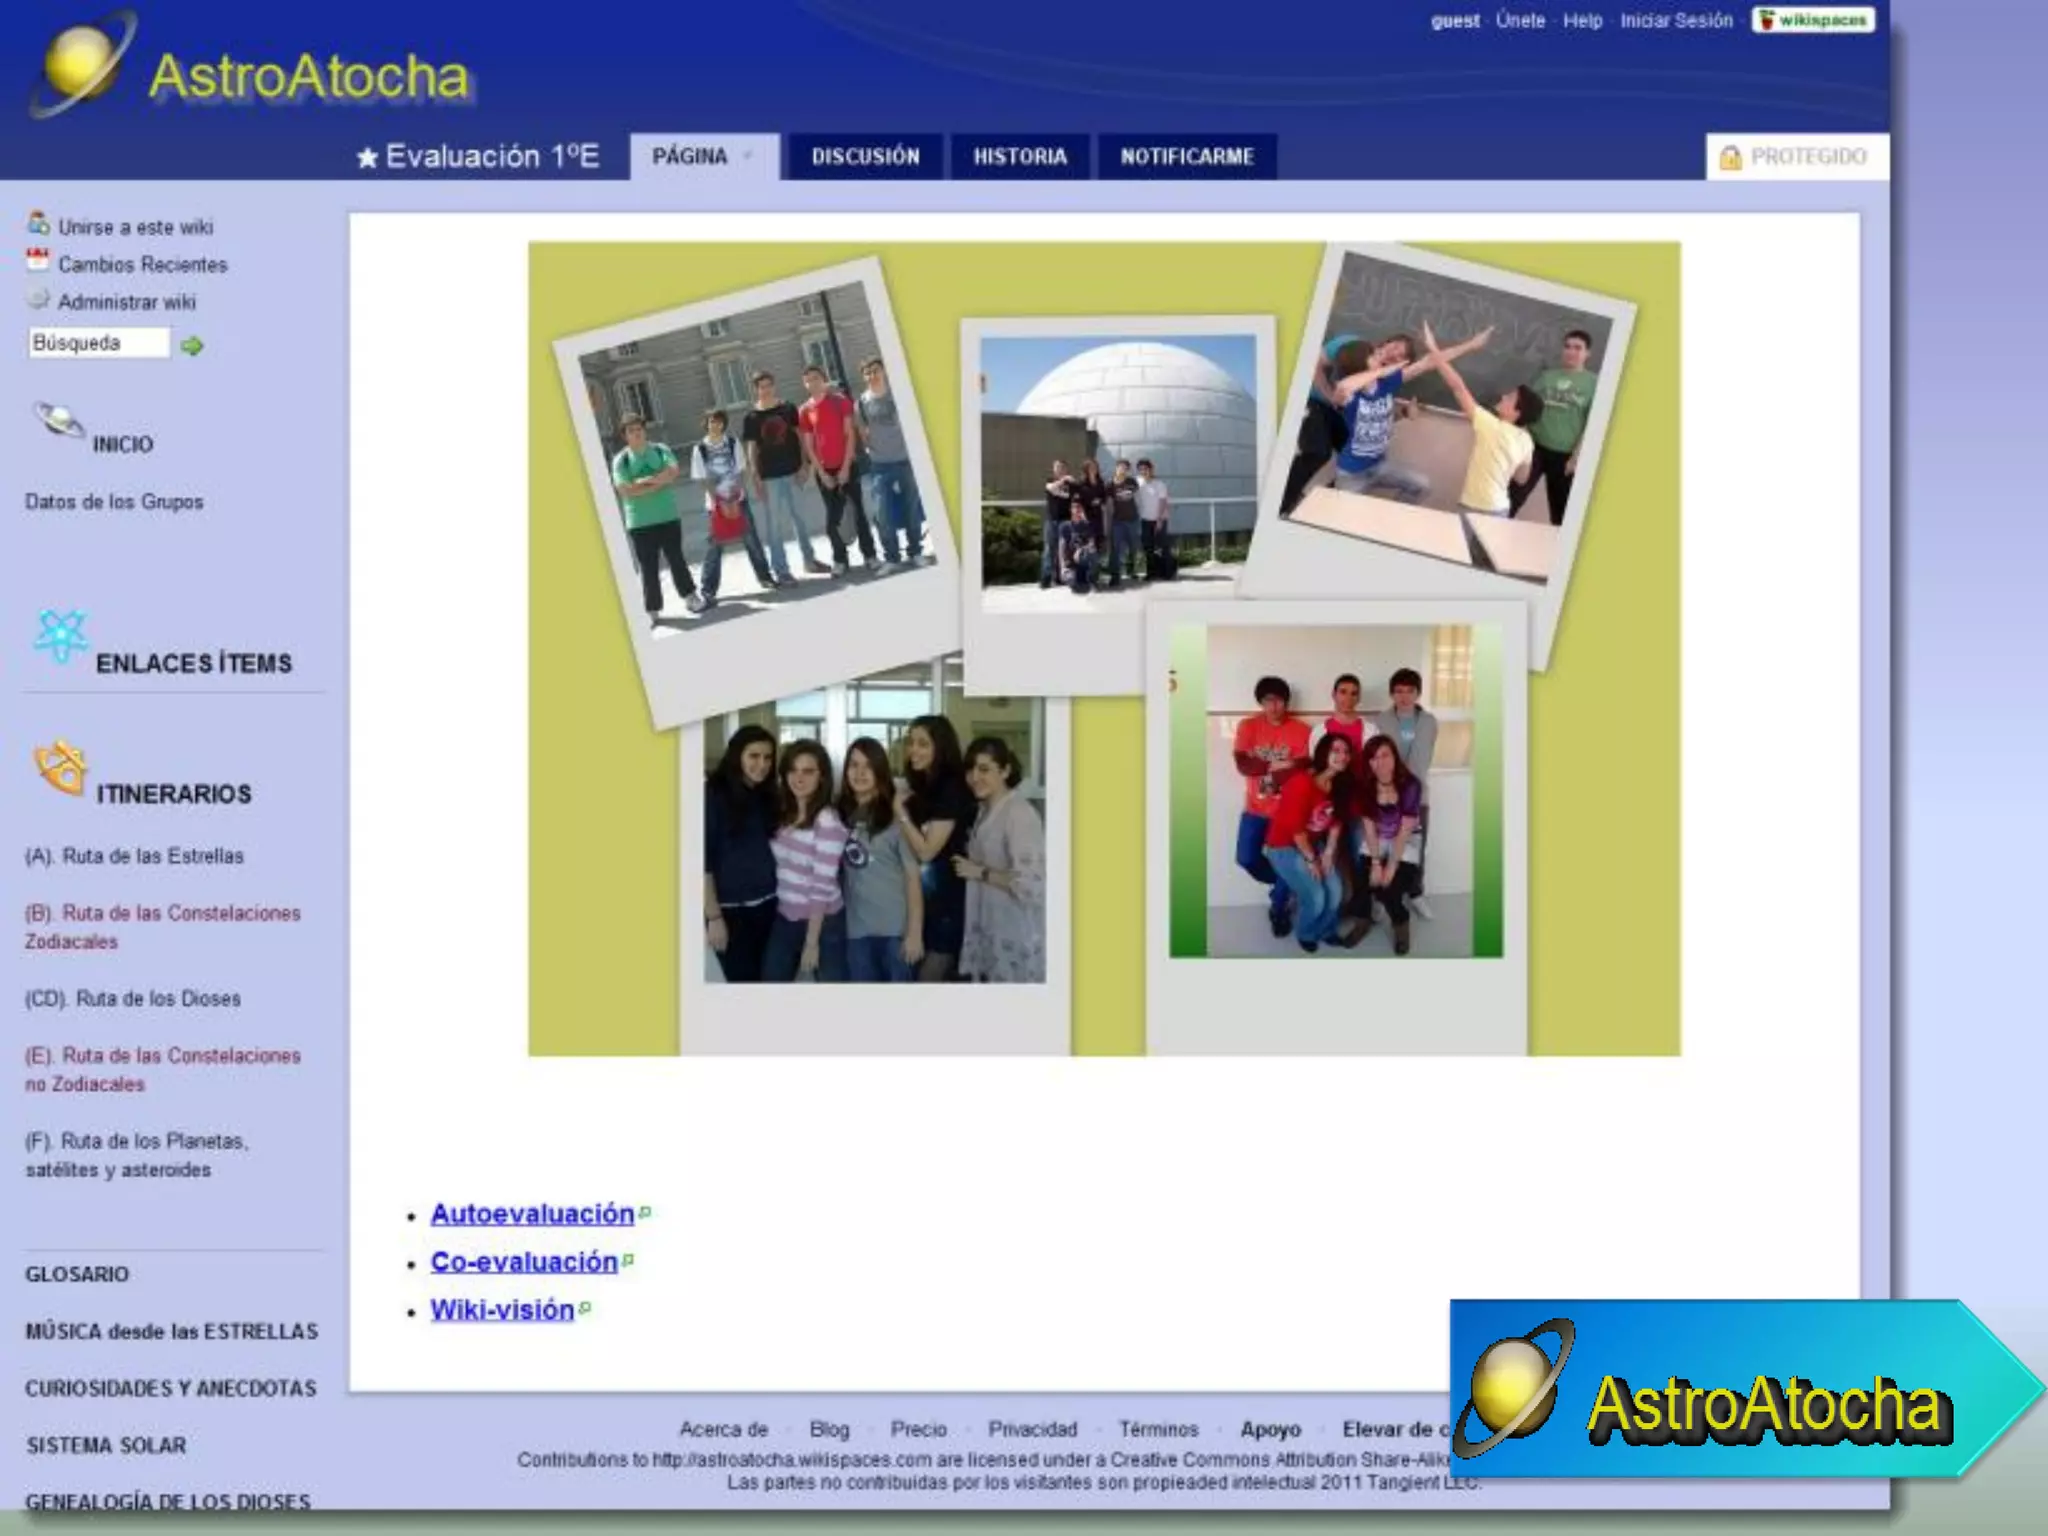Screen dimensions: 2048x1536
Task: Click the green search arrow button
Action: [x=192, y=346]
